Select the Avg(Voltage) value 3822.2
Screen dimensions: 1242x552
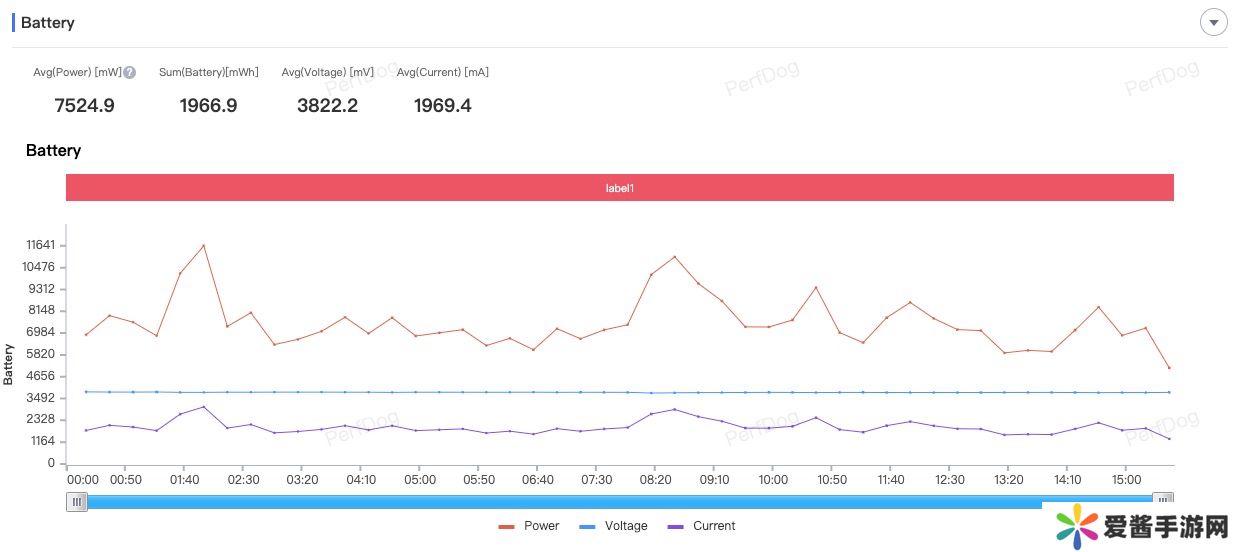[x=327, y=106]
